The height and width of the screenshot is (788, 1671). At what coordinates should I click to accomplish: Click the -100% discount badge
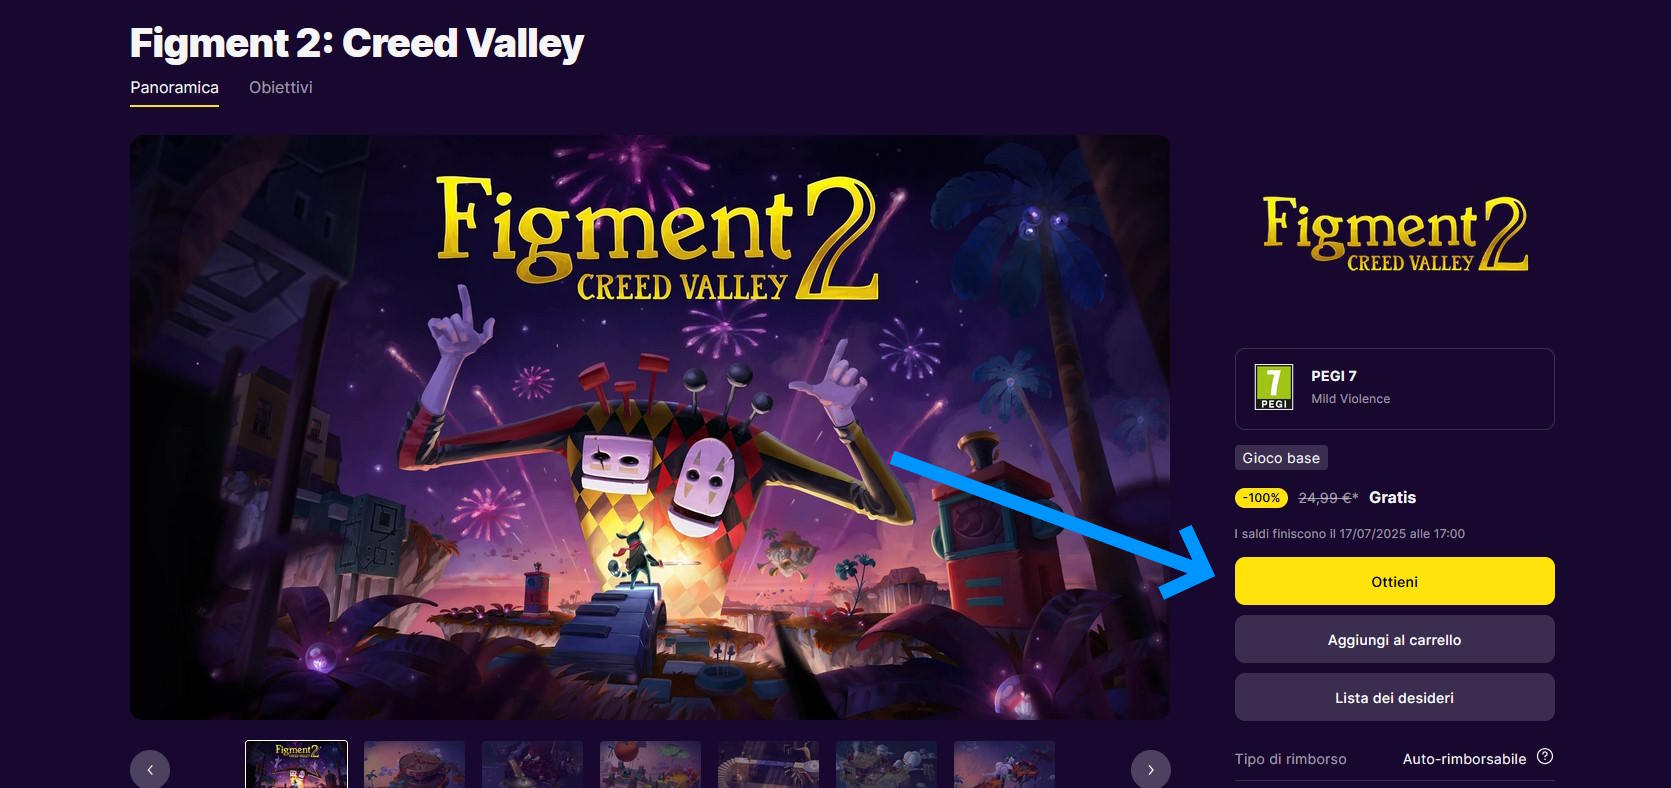1261,497
